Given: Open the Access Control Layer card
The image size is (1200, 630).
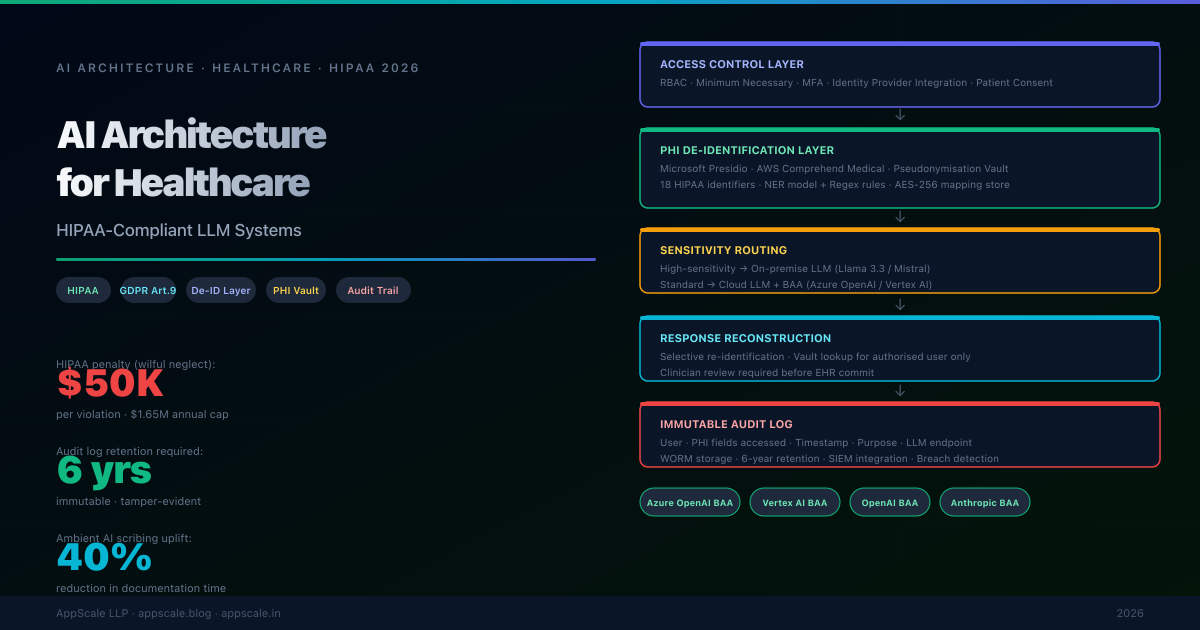Looking at the screenshot, I should click(x=900, y=74).
